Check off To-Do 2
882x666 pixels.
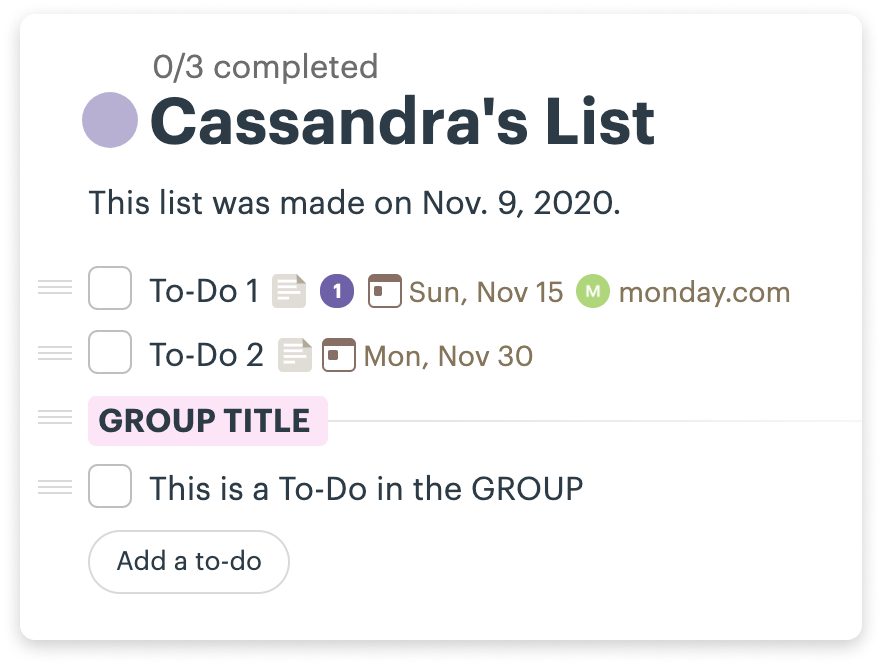(110, 352)
